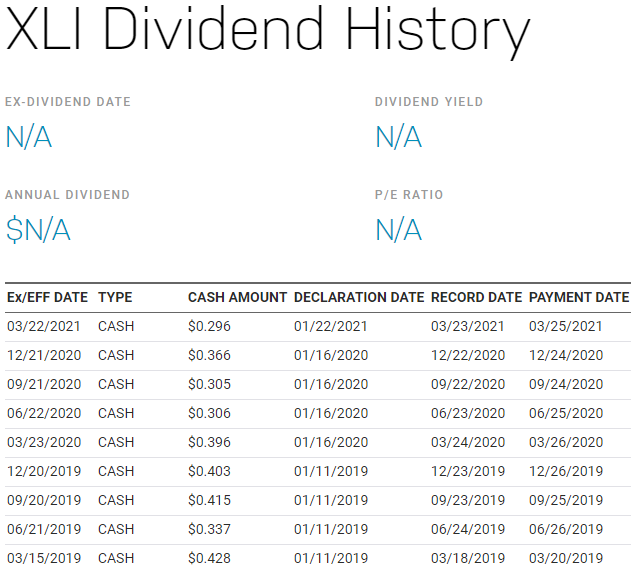Select ex-date 09/21/2020
The image size is (631, 572).
[x=44, y=384]
